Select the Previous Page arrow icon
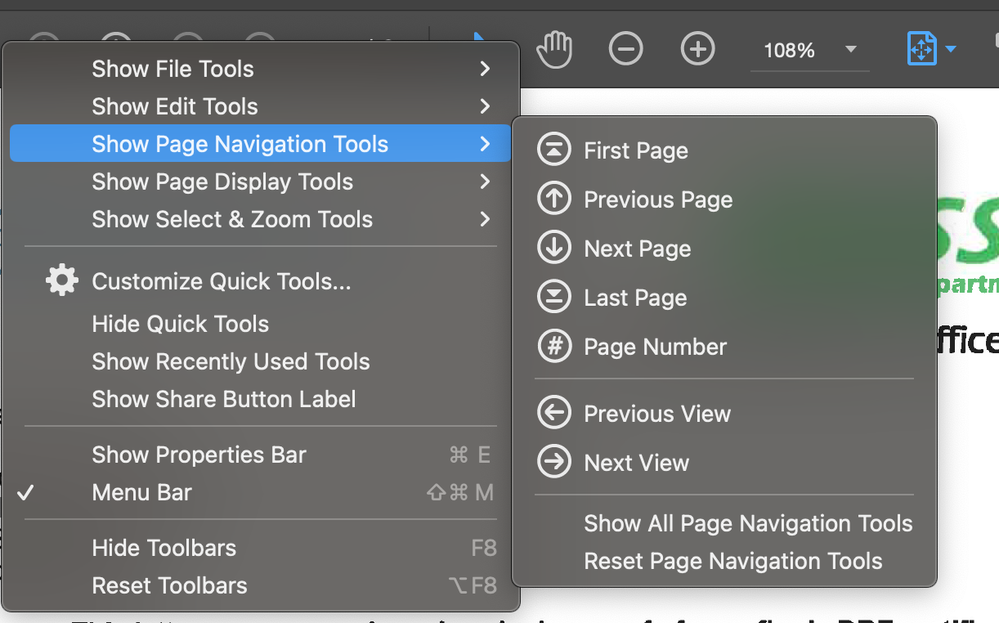The width and height of the screenshot is (999, 623). (553, 199)
